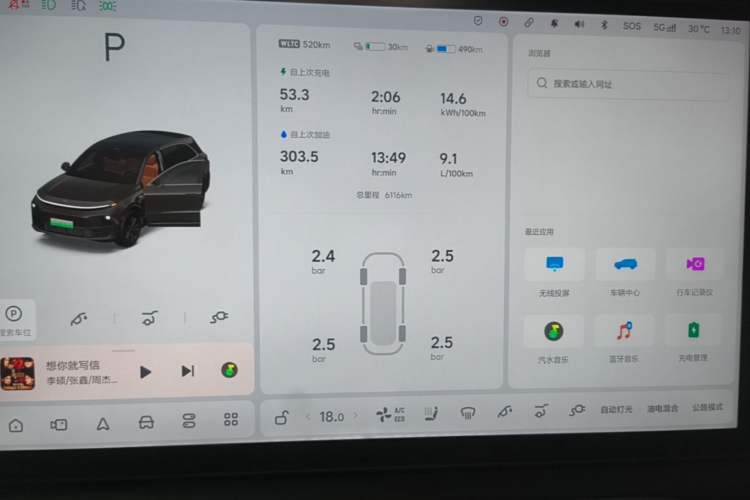Toggle the A/C fan control

click(x=390, y=414)
